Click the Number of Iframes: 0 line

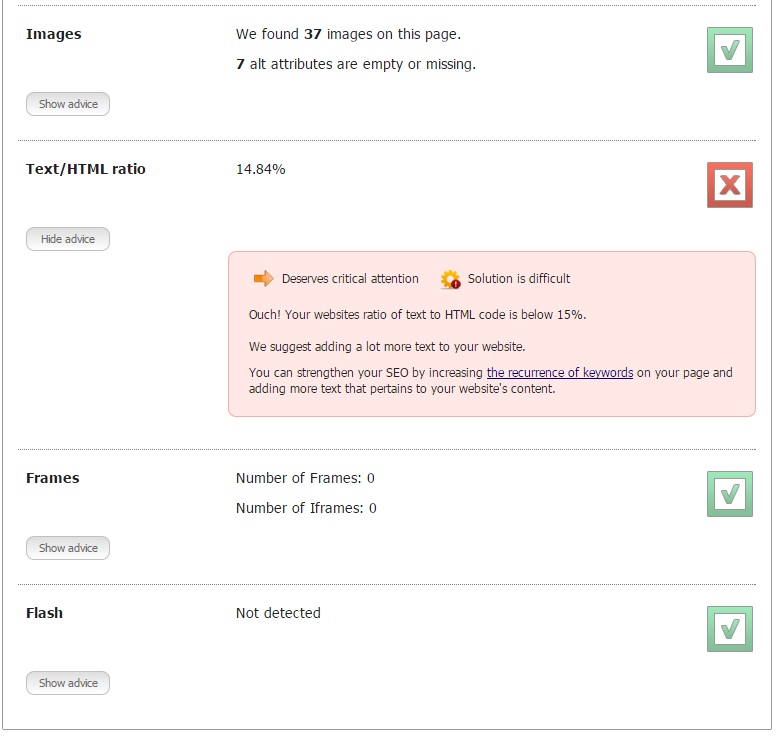point(306,508)
